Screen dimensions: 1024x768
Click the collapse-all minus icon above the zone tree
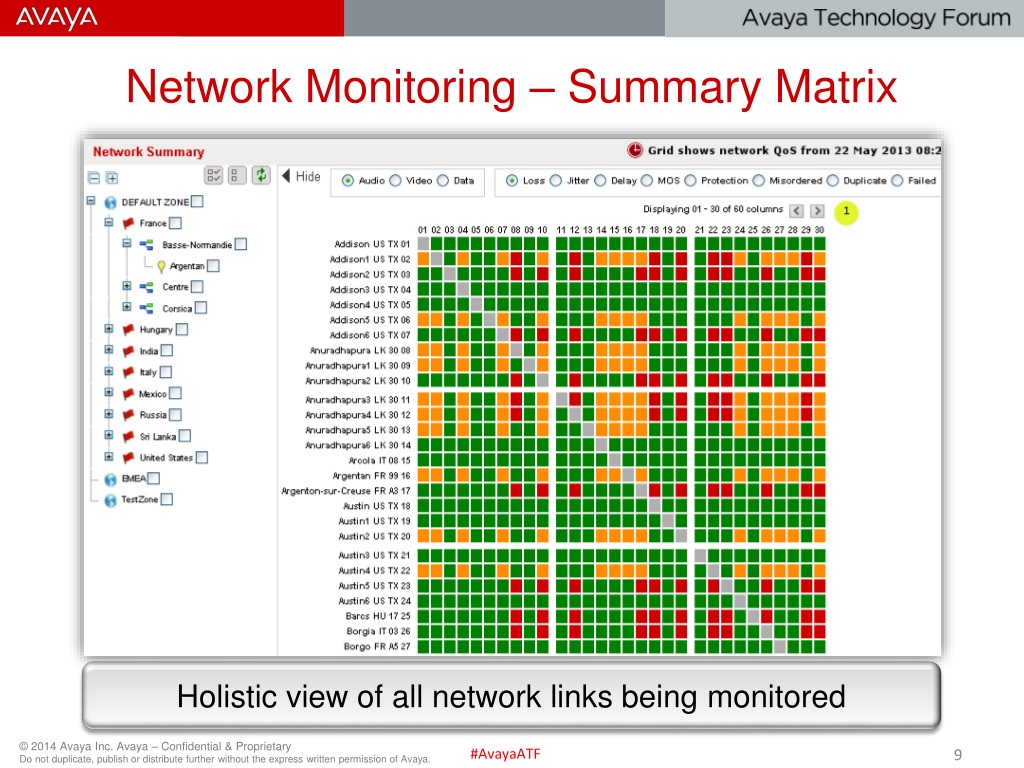tap(93, 178)
